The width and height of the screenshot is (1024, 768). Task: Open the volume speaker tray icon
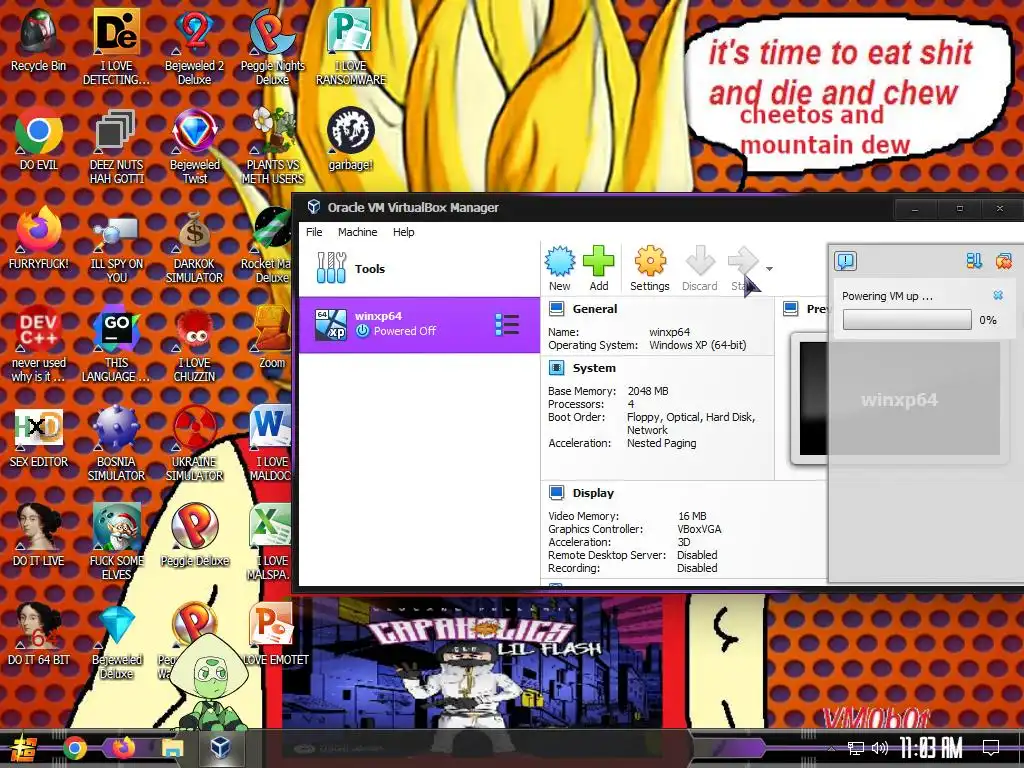[x=880, y=748]
